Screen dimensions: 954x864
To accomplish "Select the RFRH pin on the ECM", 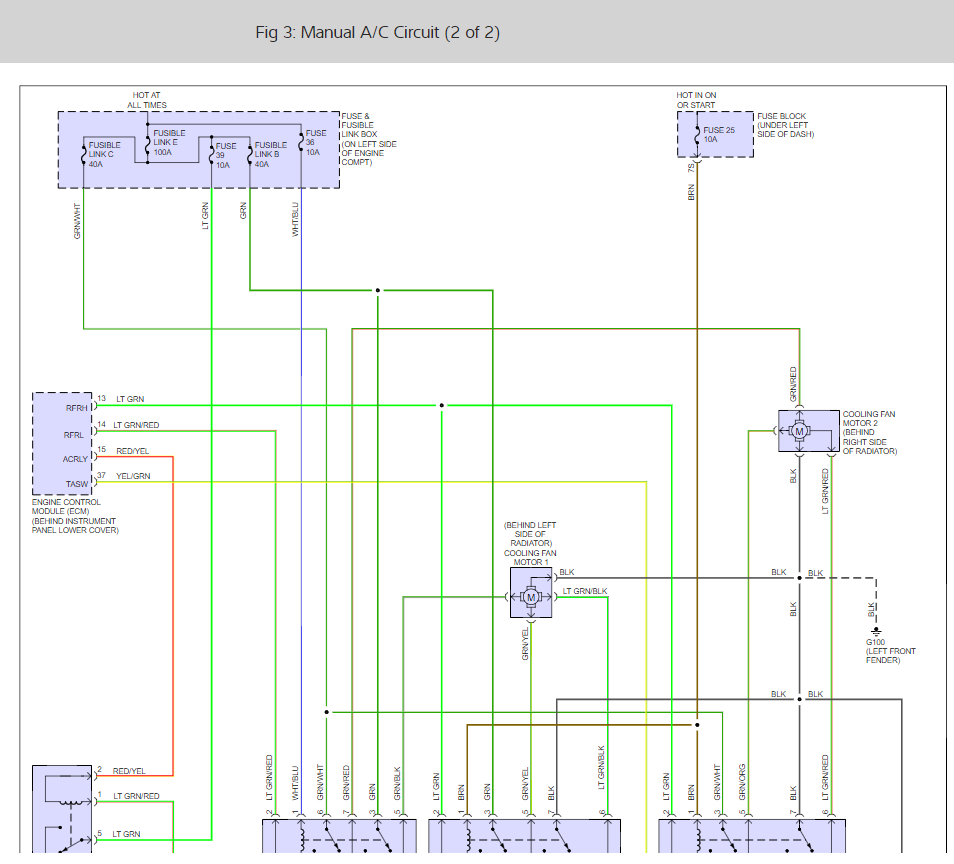I will coord(76,407).
